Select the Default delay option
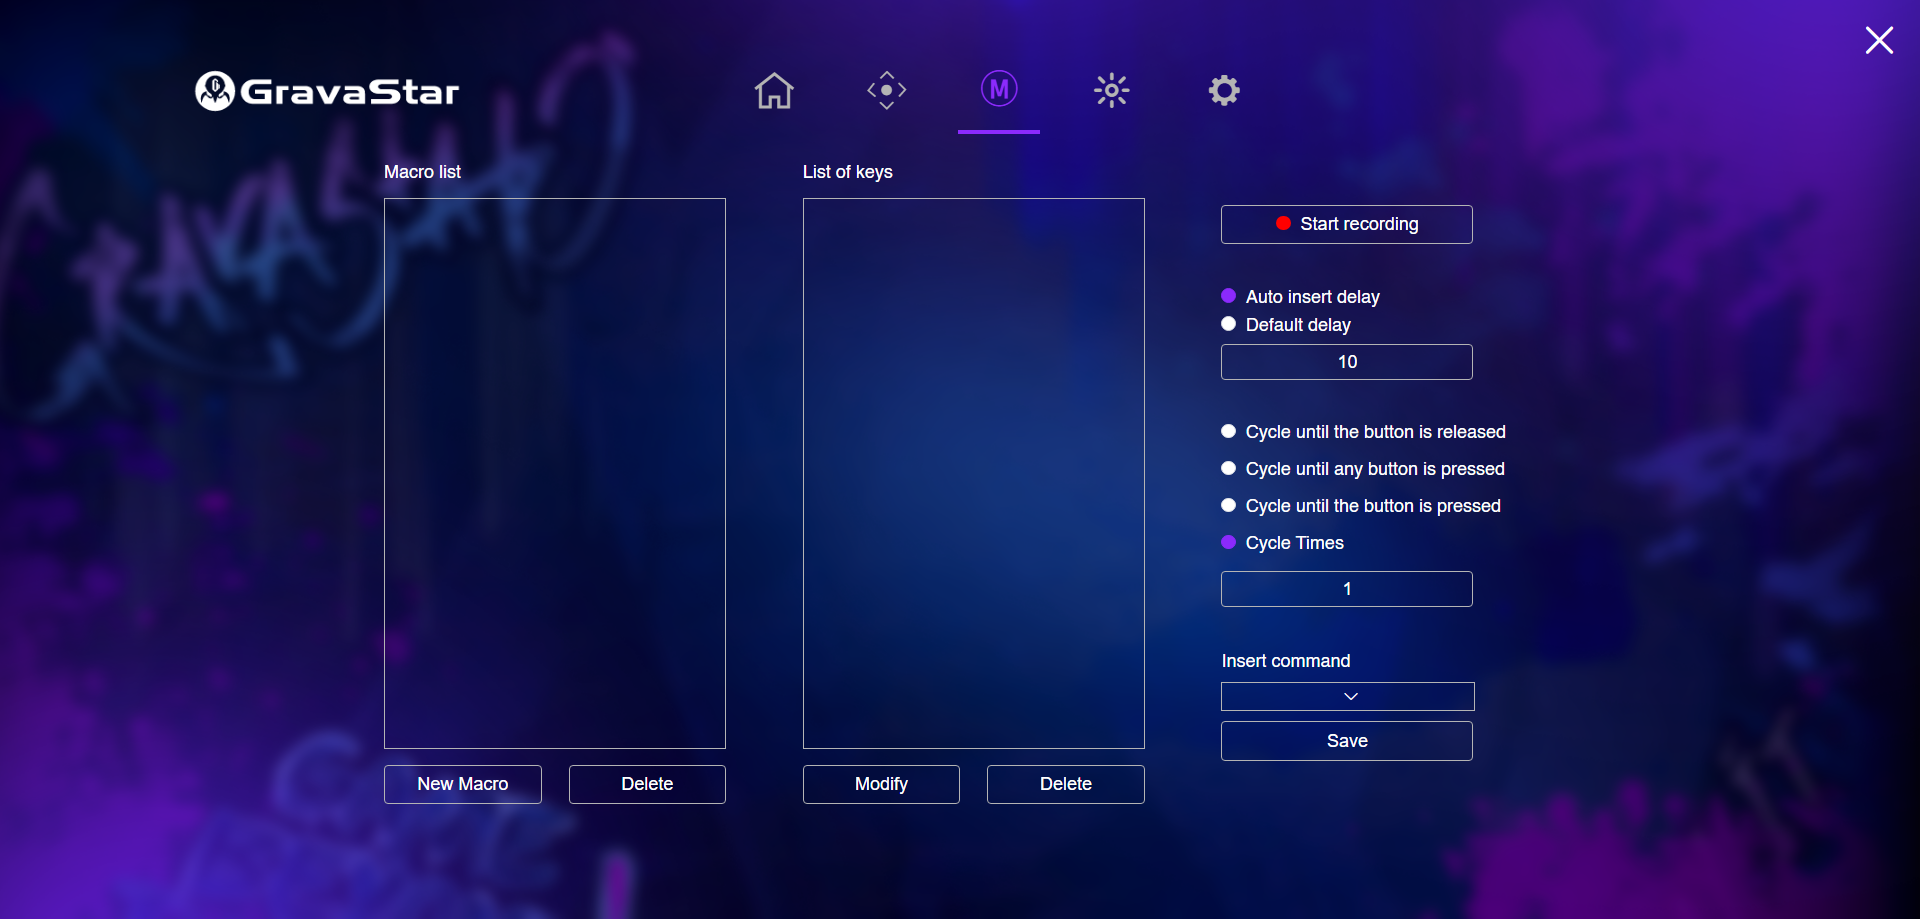 pyautogui.click(x=1228, y=323)
